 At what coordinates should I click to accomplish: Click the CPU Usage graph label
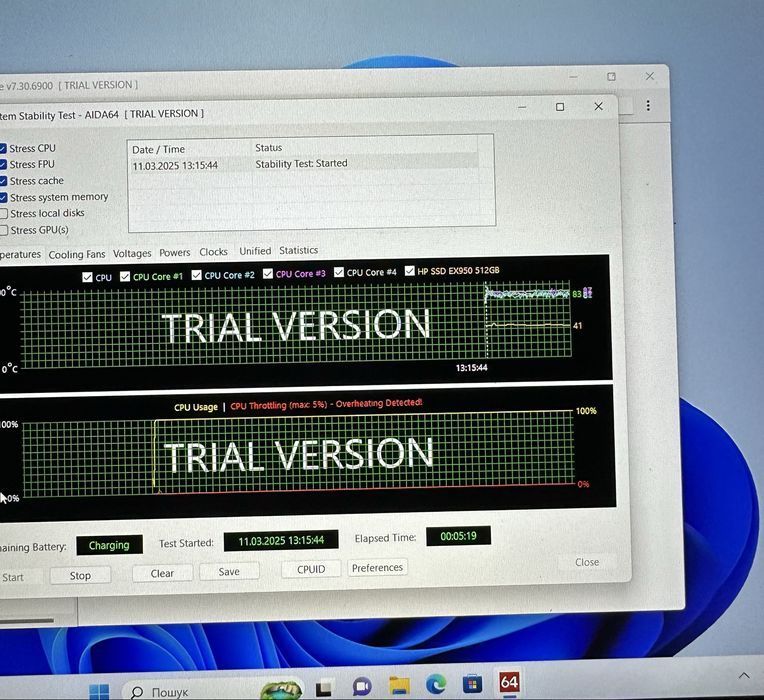point(196,407)
